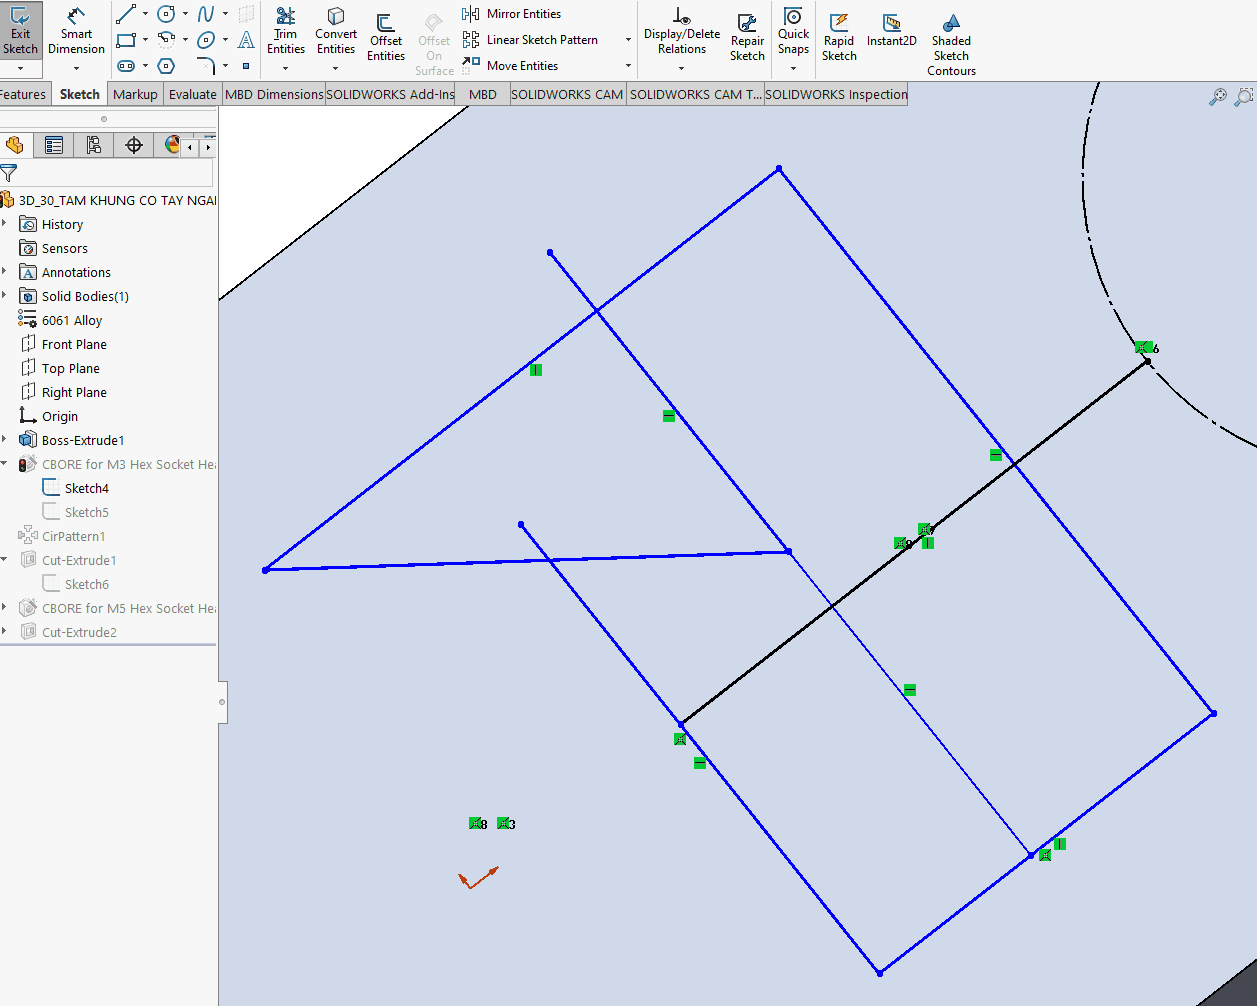Switch to the Evaluate tab
Screen dimensions: 1257x1006
pos(192,94)
